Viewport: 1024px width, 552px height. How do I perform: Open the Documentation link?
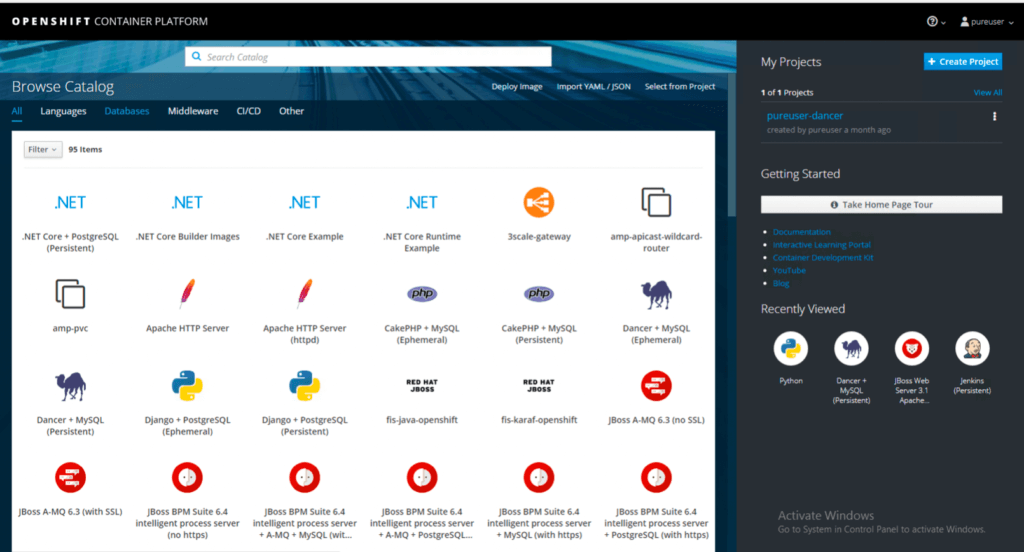[801, 232]
